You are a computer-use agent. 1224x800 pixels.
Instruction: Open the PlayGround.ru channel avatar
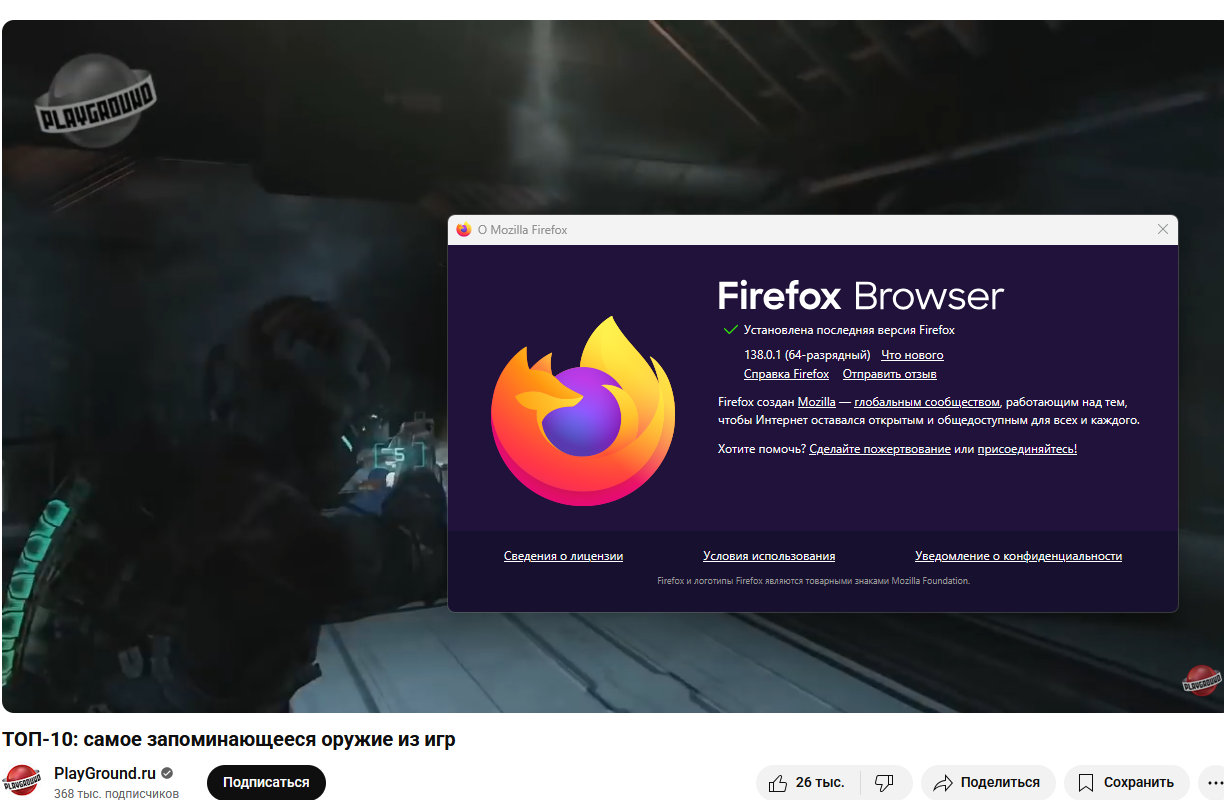[x=21, y=782]
